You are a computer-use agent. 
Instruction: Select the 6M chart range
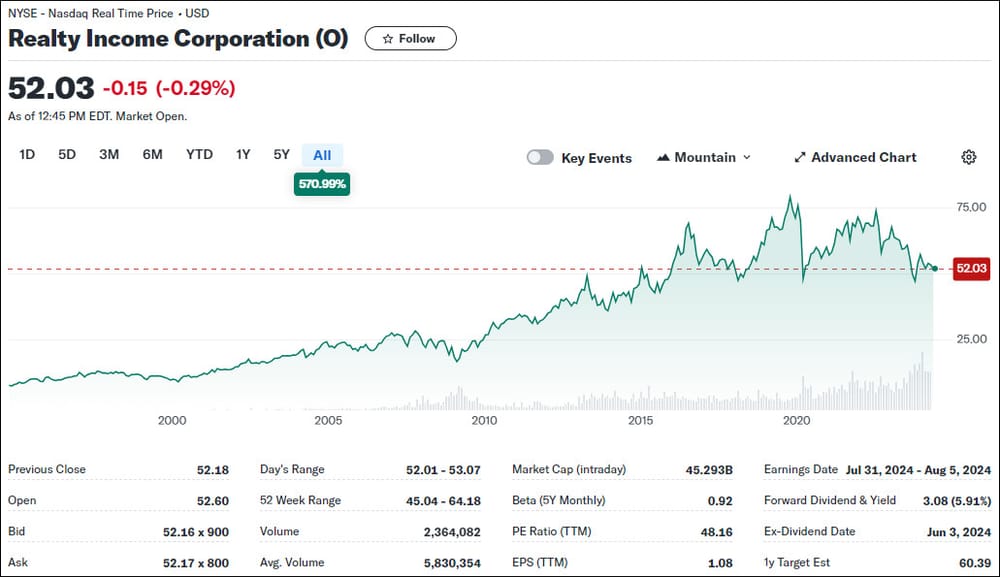click(152, 155)
